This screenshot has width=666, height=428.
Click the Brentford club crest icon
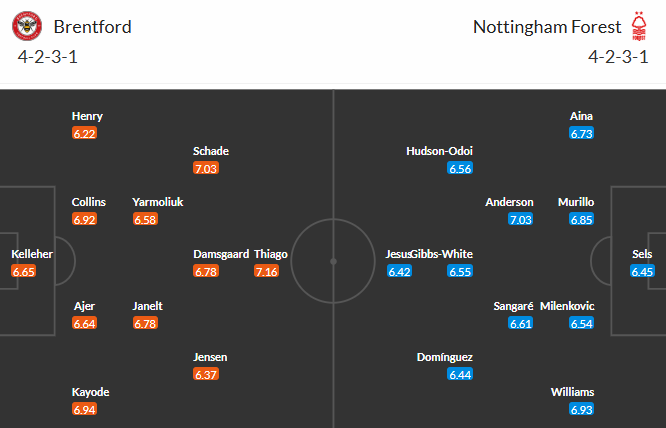[x=34, y=25]
